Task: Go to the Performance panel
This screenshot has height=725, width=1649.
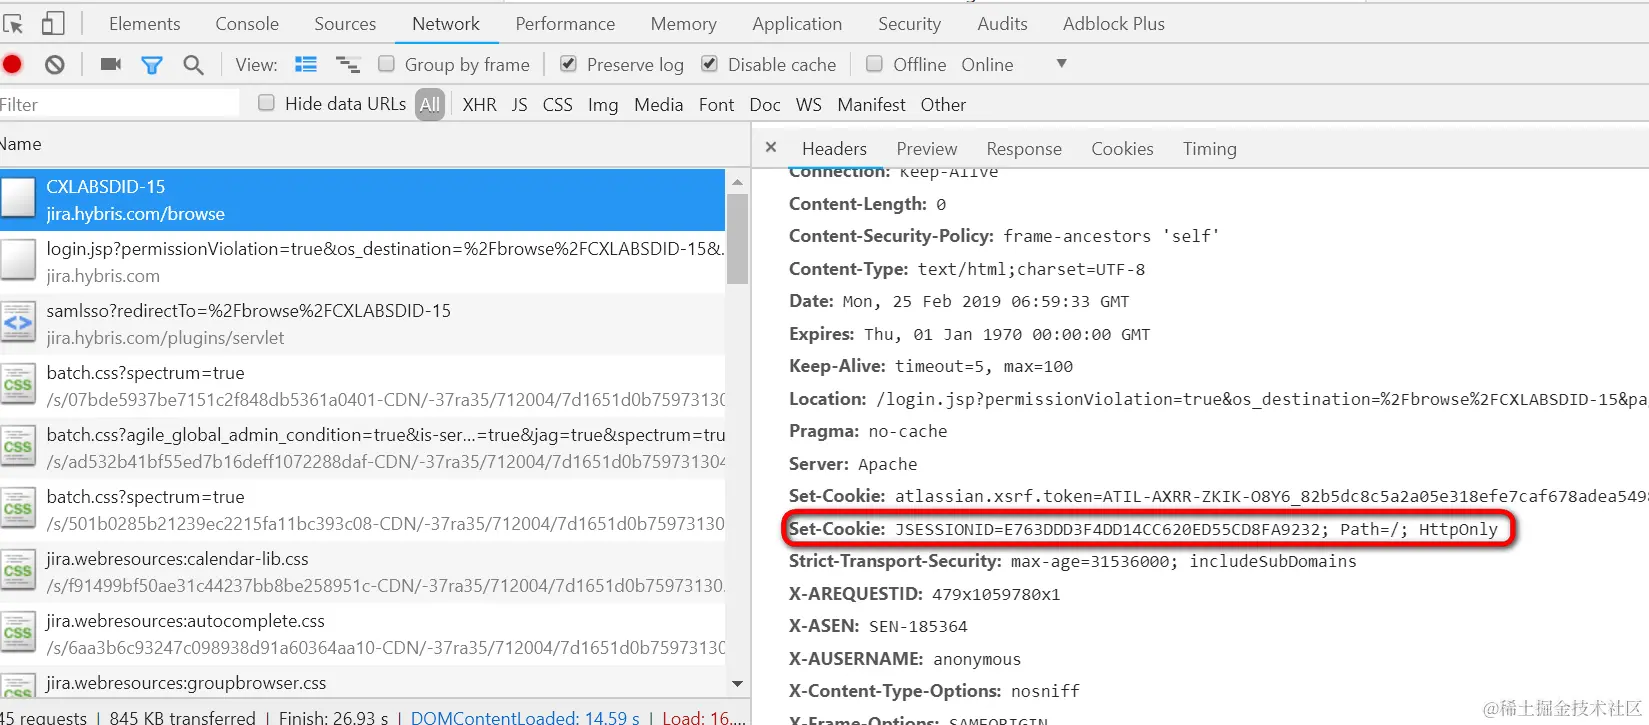Action: (565, 23)
